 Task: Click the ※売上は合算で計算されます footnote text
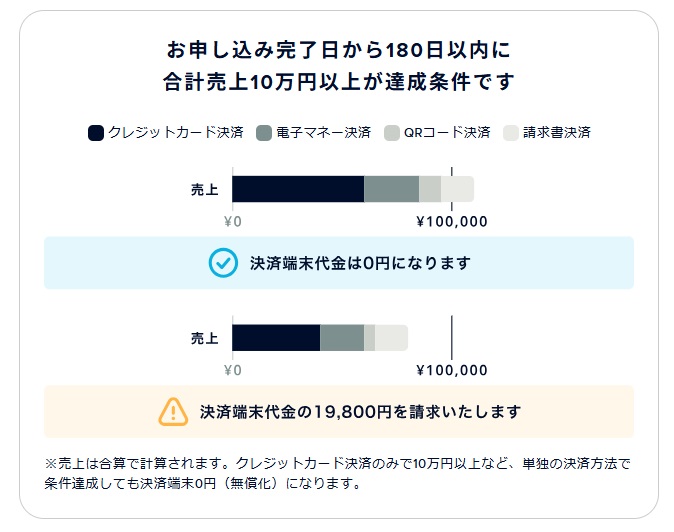coord(337,473)
